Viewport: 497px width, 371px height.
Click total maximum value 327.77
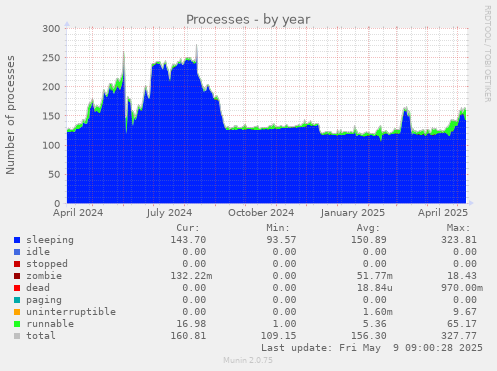[x=459, y=336]
